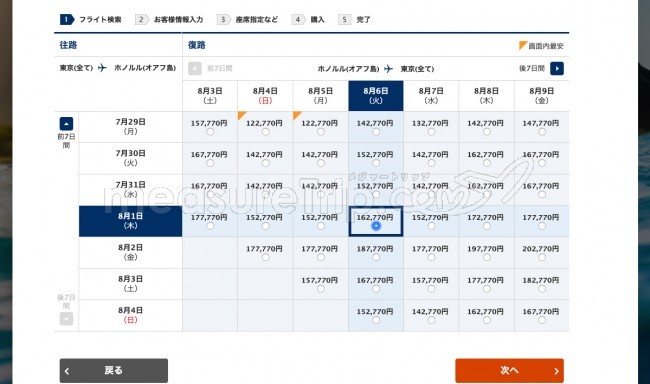650x384 pixels.
Task: Choose 177,770円 radio for 8月1日 and 8月3日
Action: point(210,226)
